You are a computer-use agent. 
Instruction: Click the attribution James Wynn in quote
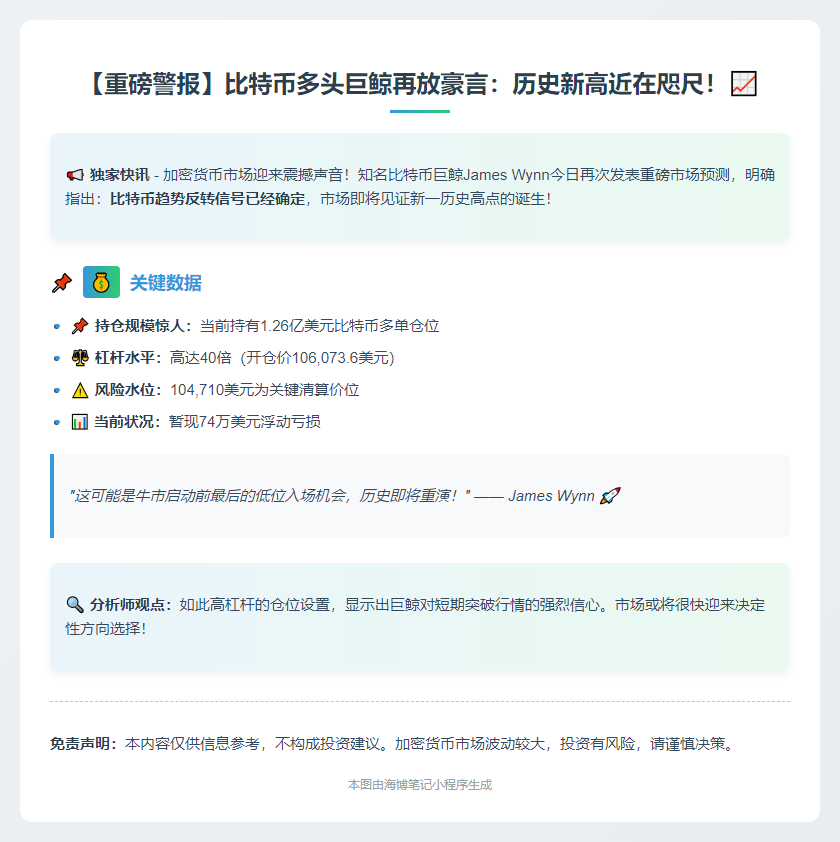coord(551,496)
